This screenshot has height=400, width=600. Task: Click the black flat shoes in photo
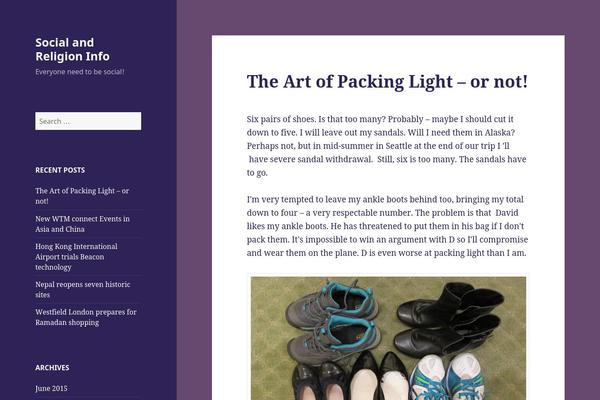[320, 381]
